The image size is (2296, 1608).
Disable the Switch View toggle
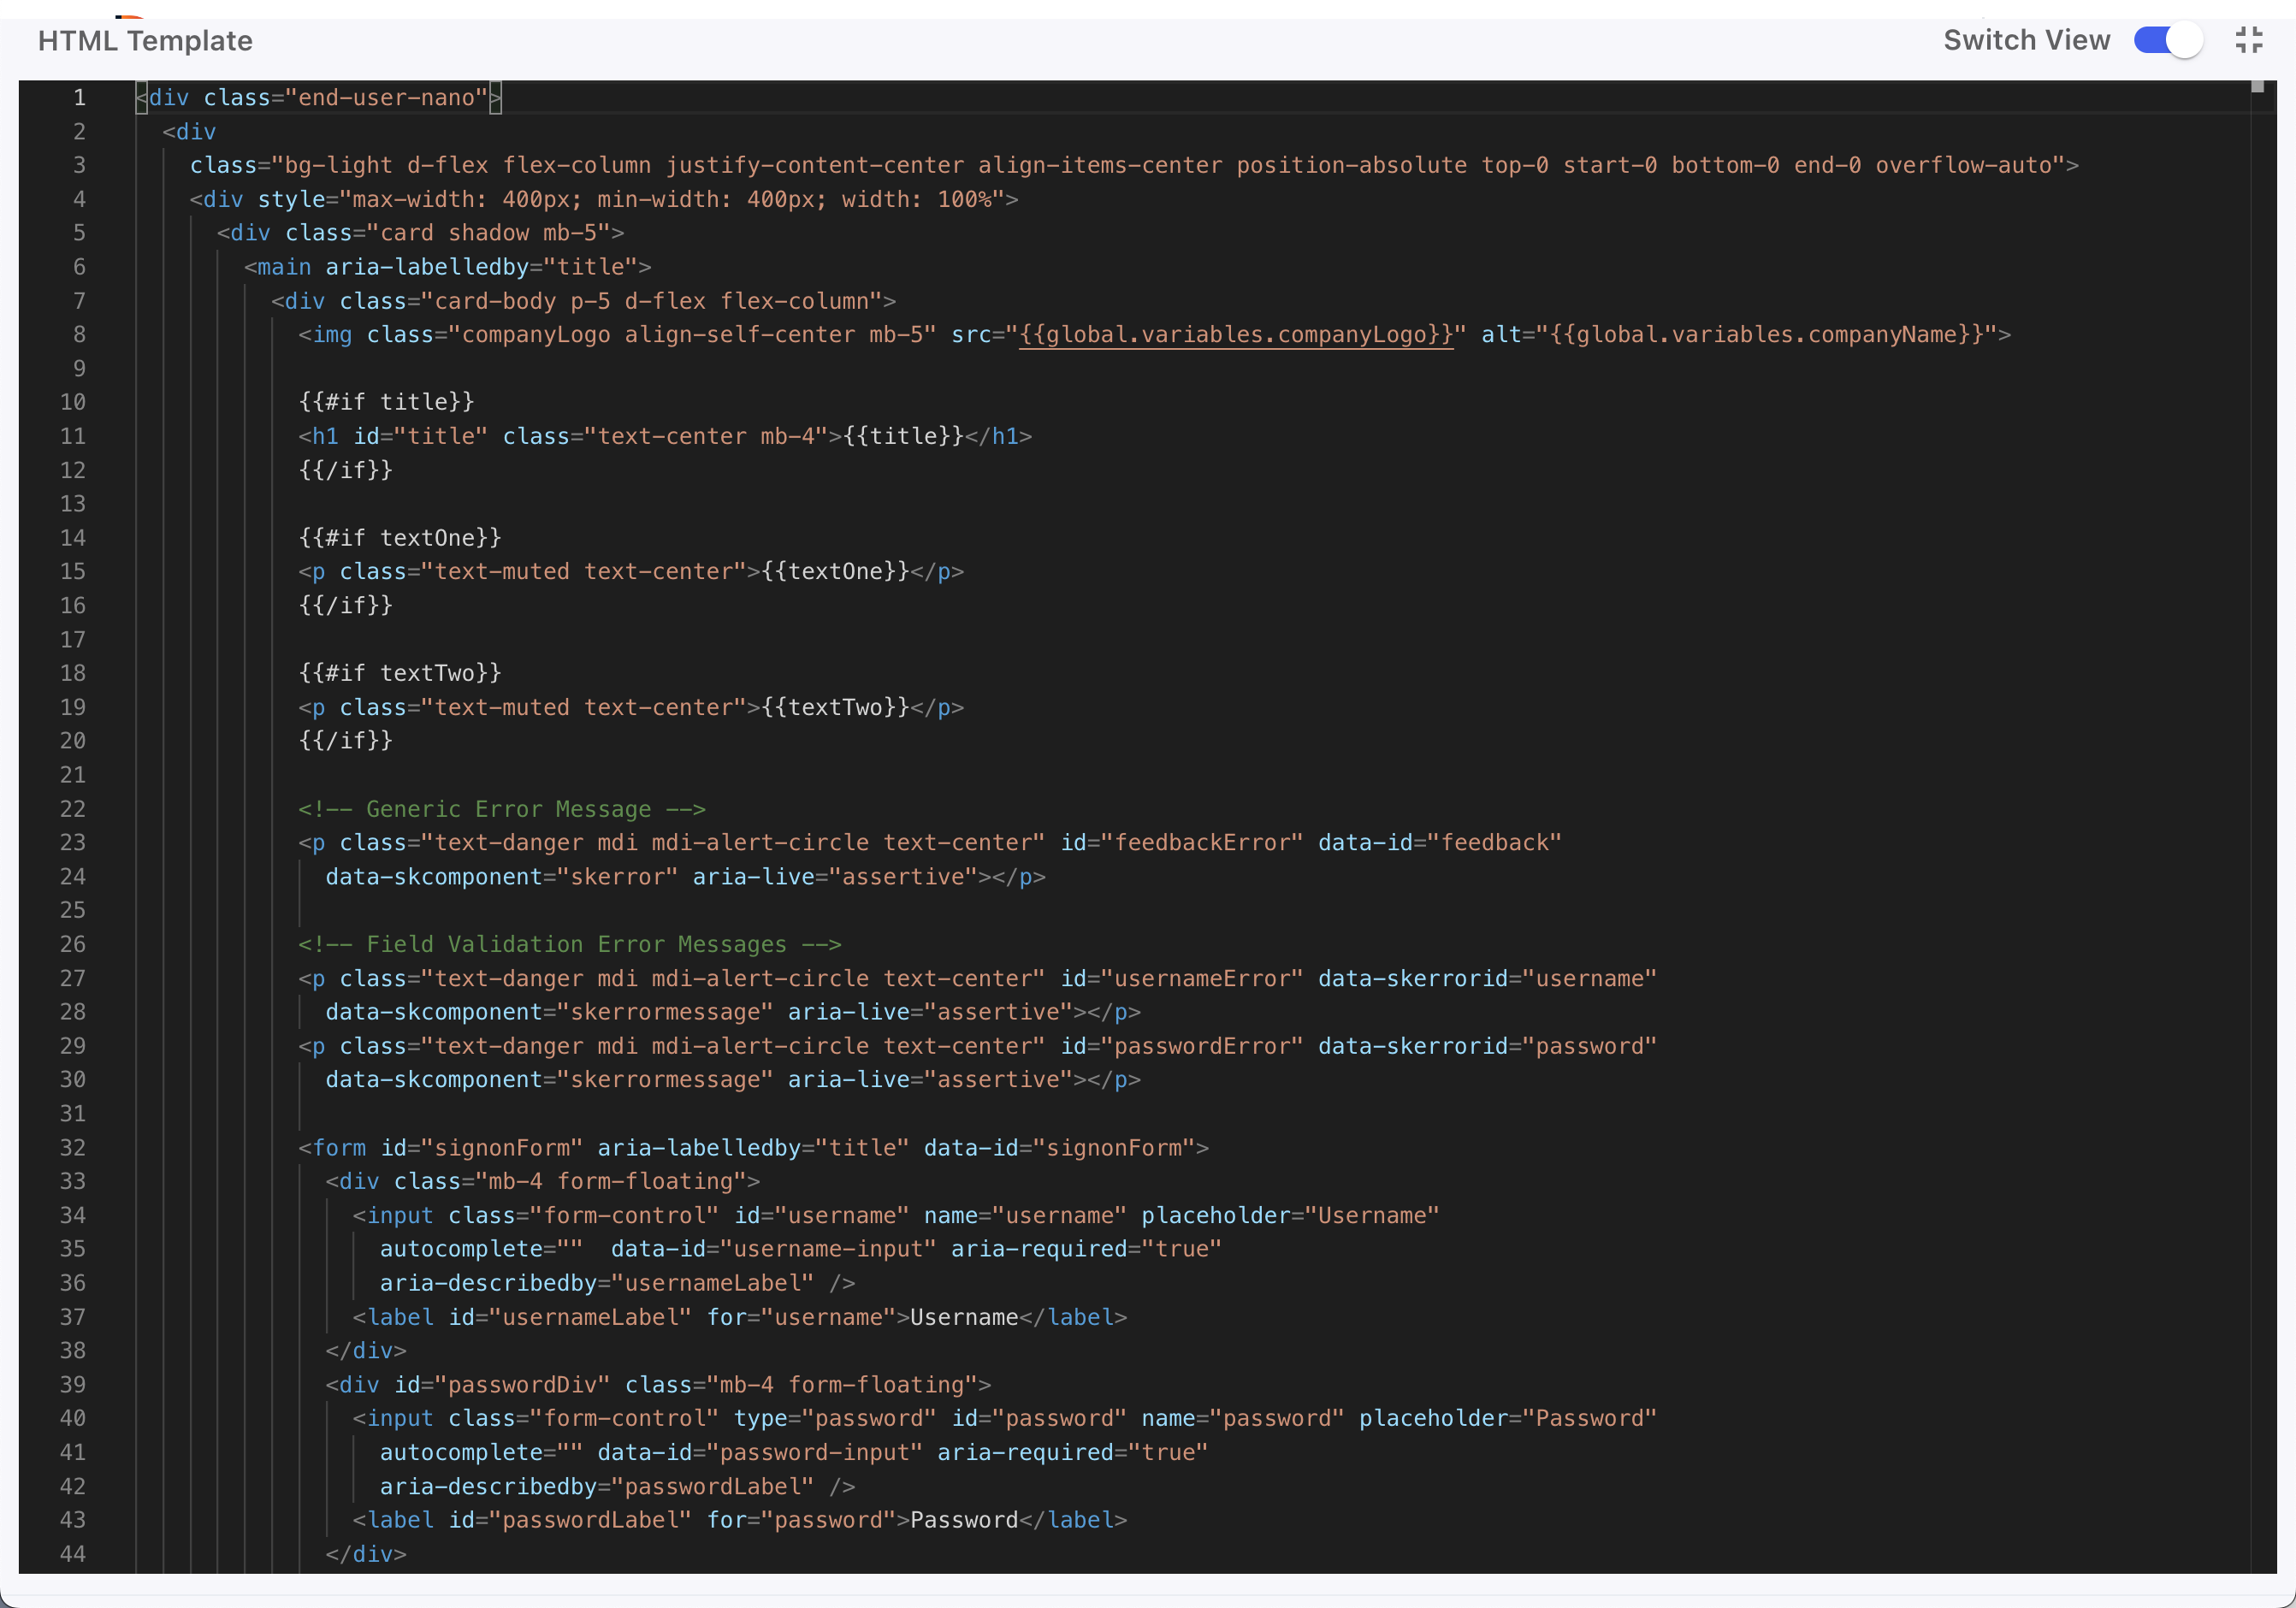[2166, 40]
